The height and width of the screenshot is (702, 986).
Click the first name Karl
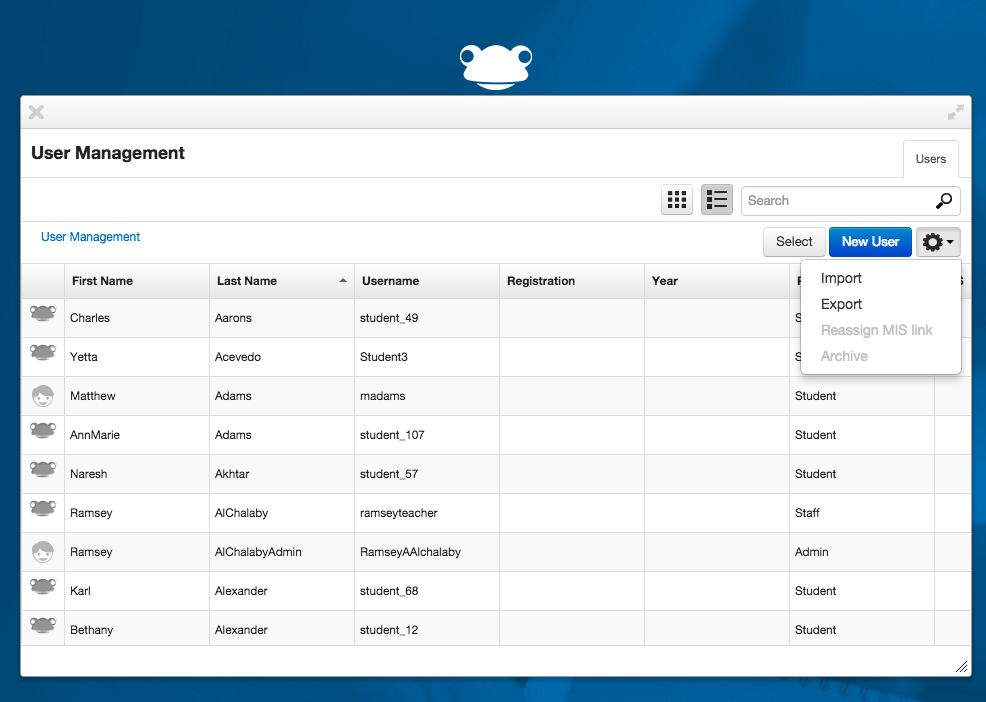point(80,591)
